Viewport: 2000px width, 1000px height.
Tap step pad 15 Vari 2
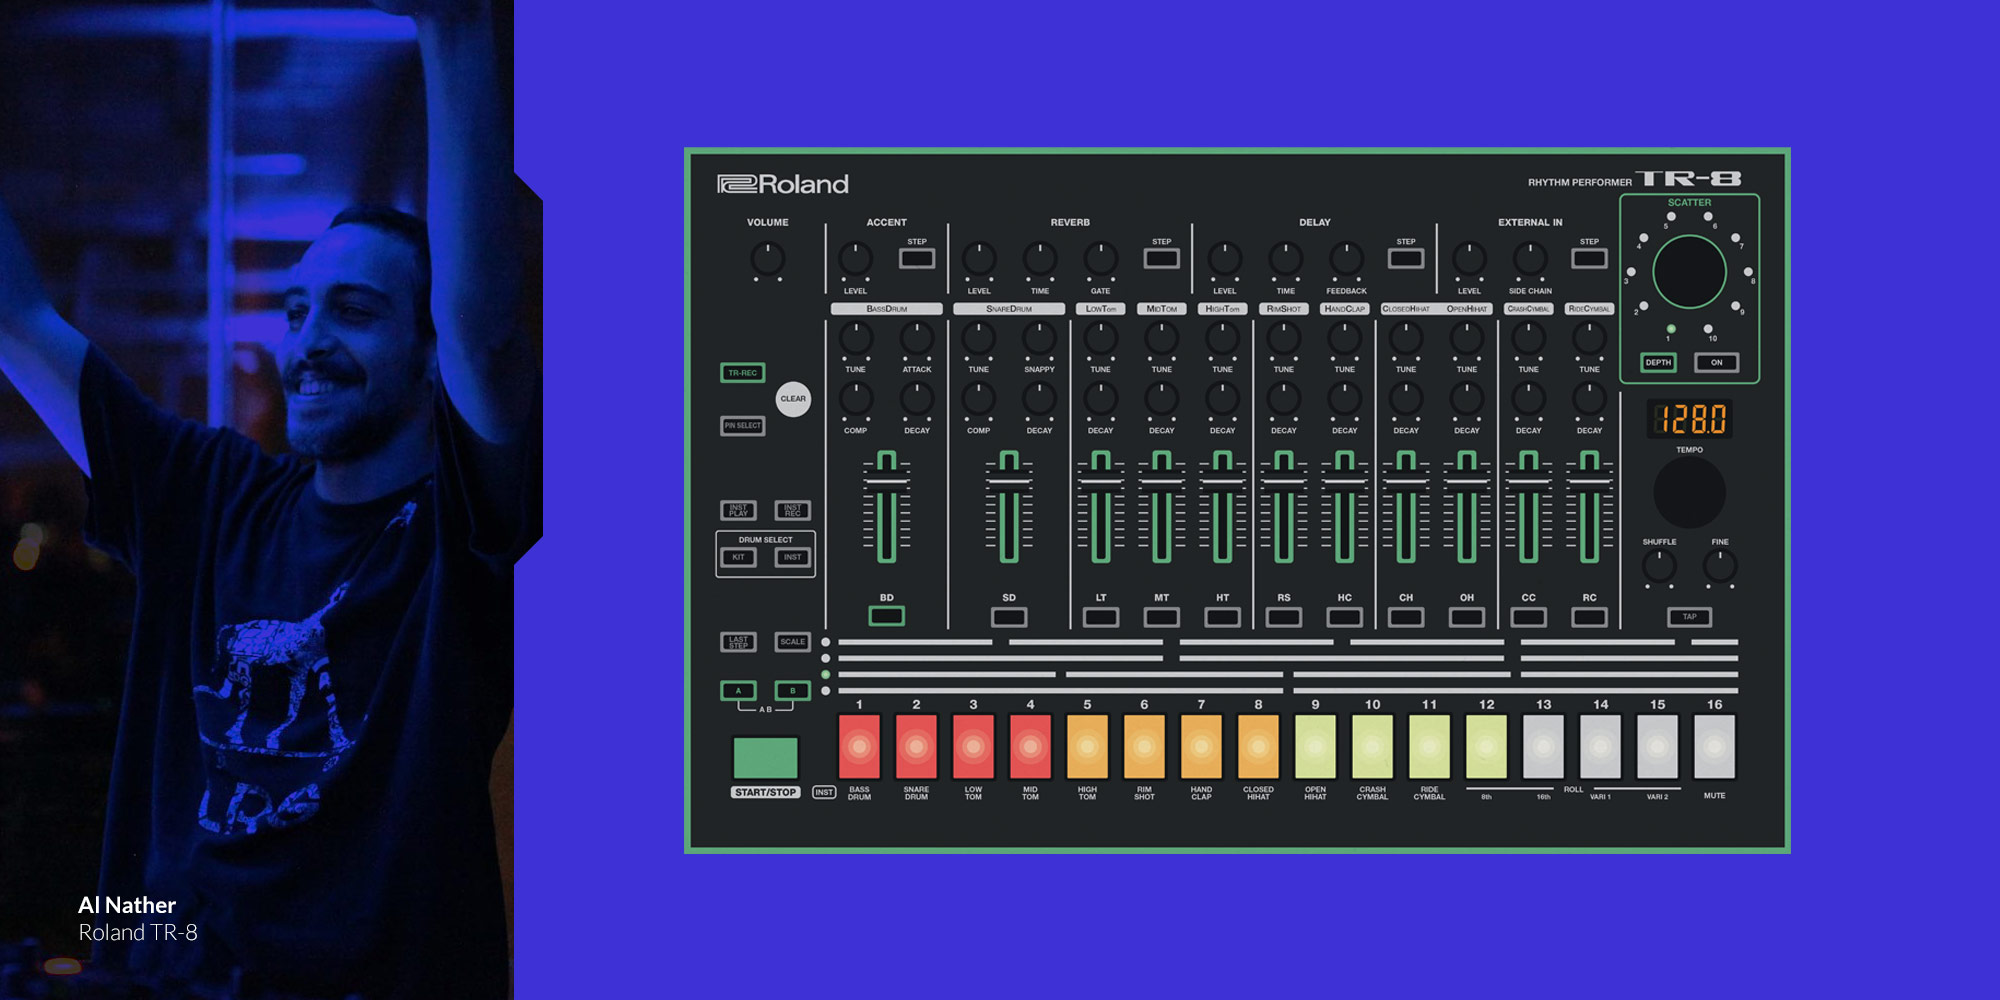[x=1657, y=746]
